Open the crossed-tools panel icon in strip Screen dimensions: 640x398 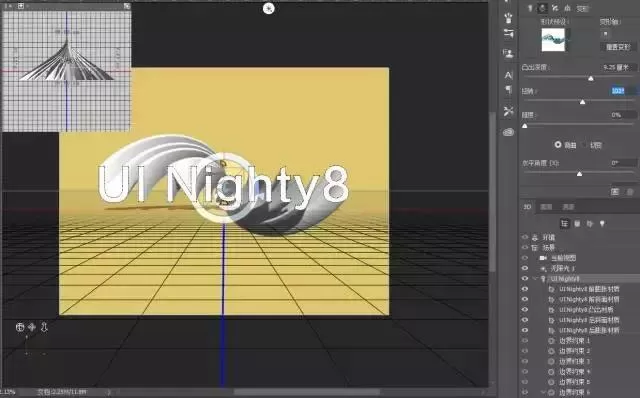[x=508, y=111]
